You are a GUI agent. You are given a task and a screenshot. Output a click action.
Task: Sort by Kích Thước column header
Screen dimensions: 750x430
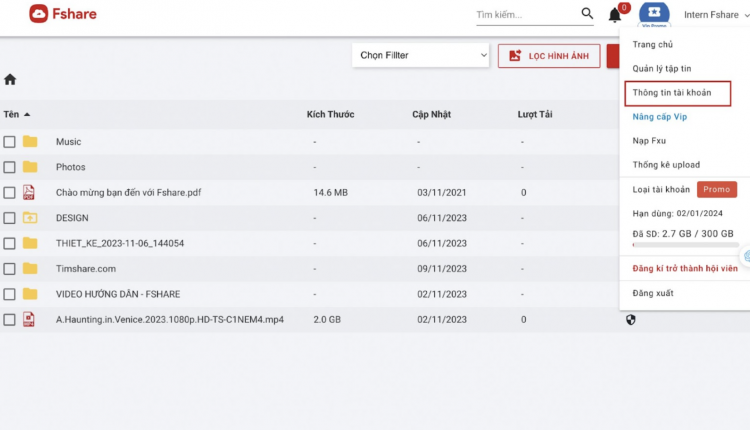(x=330, y=114)
